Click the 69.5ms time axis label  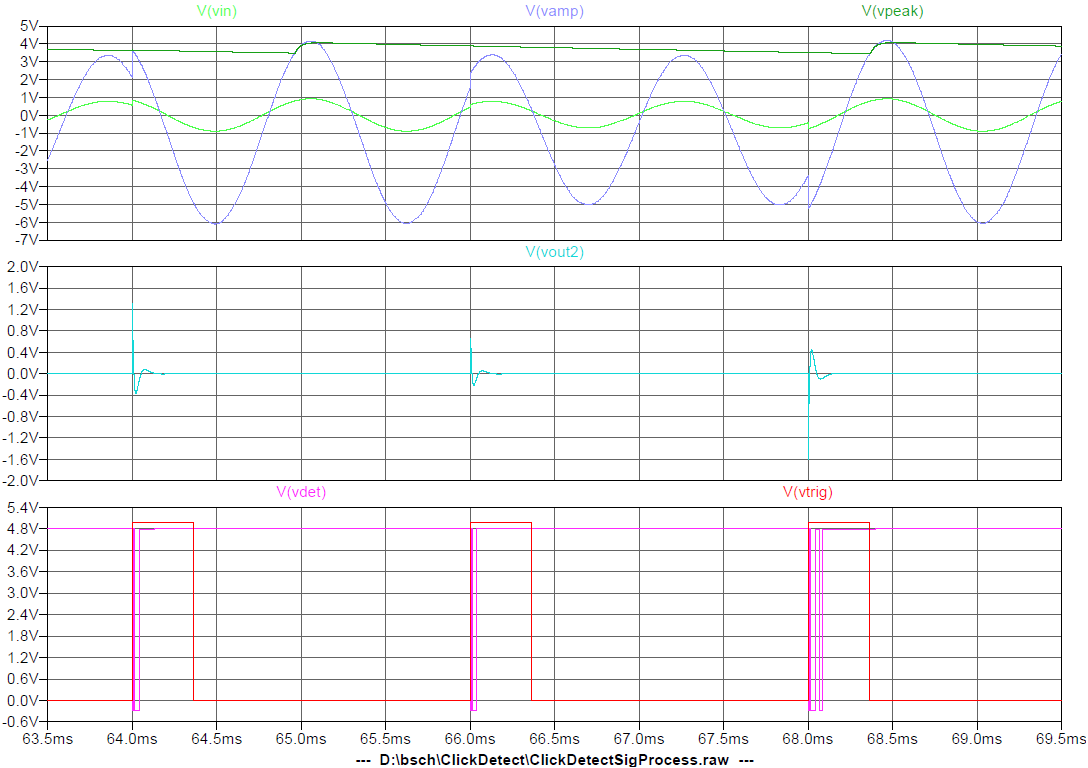pos(1060,738)
